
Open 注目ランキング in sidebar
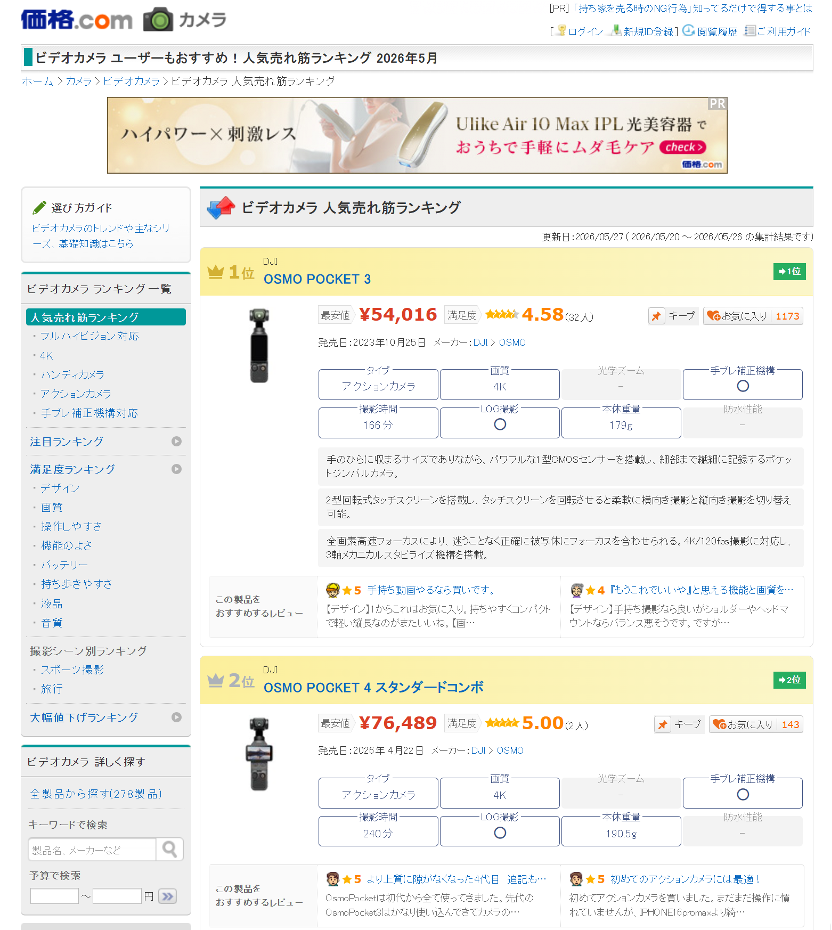click(66, 441)
